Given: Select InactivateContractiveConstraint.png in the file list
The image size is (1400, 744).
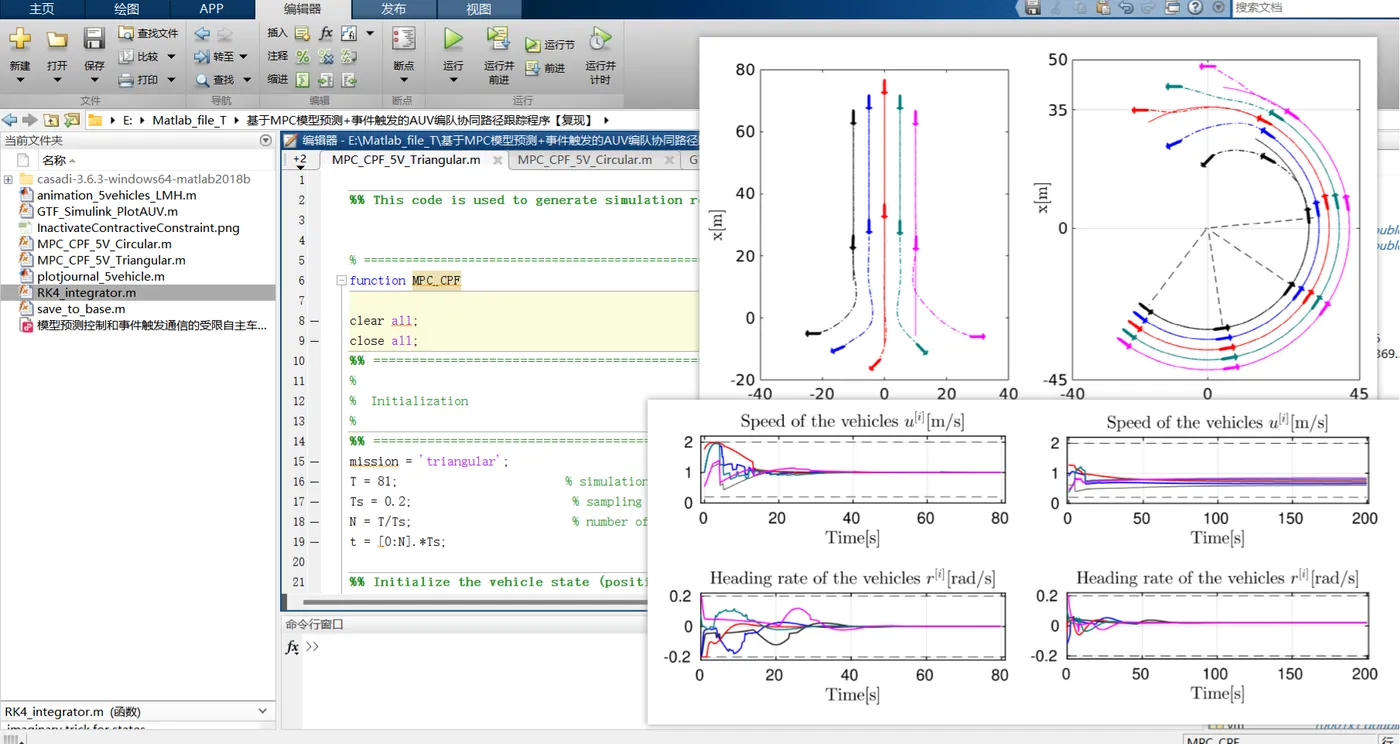Looking at the screenshot, I should (x=138, y=228).
